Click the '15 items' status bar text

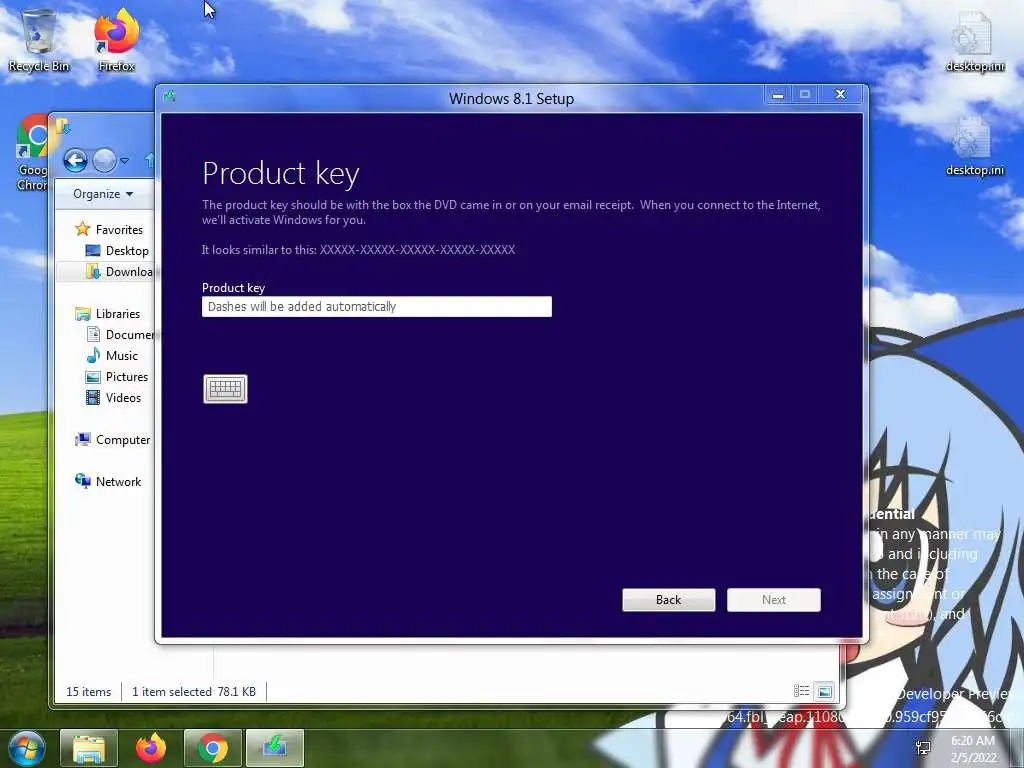89,692
